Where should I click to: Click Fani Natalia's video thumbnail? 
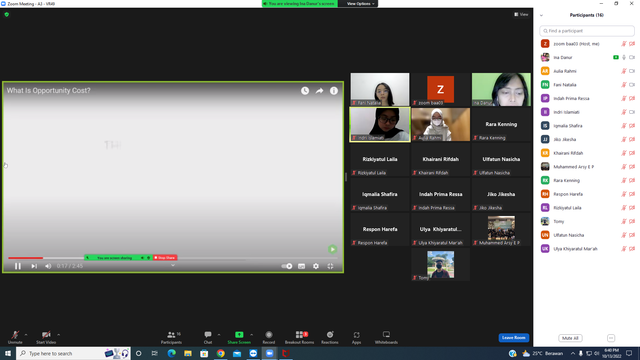[x=380, y=89]
